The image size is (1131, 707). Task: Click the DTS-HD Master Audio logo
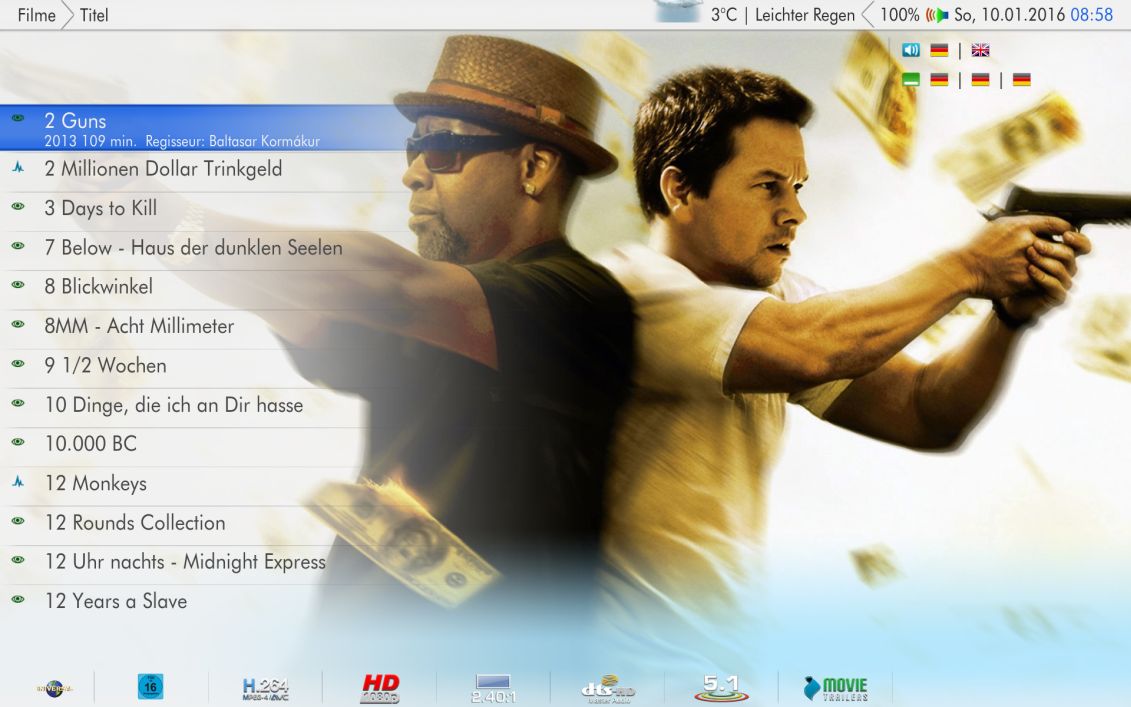tap(608, 689)
